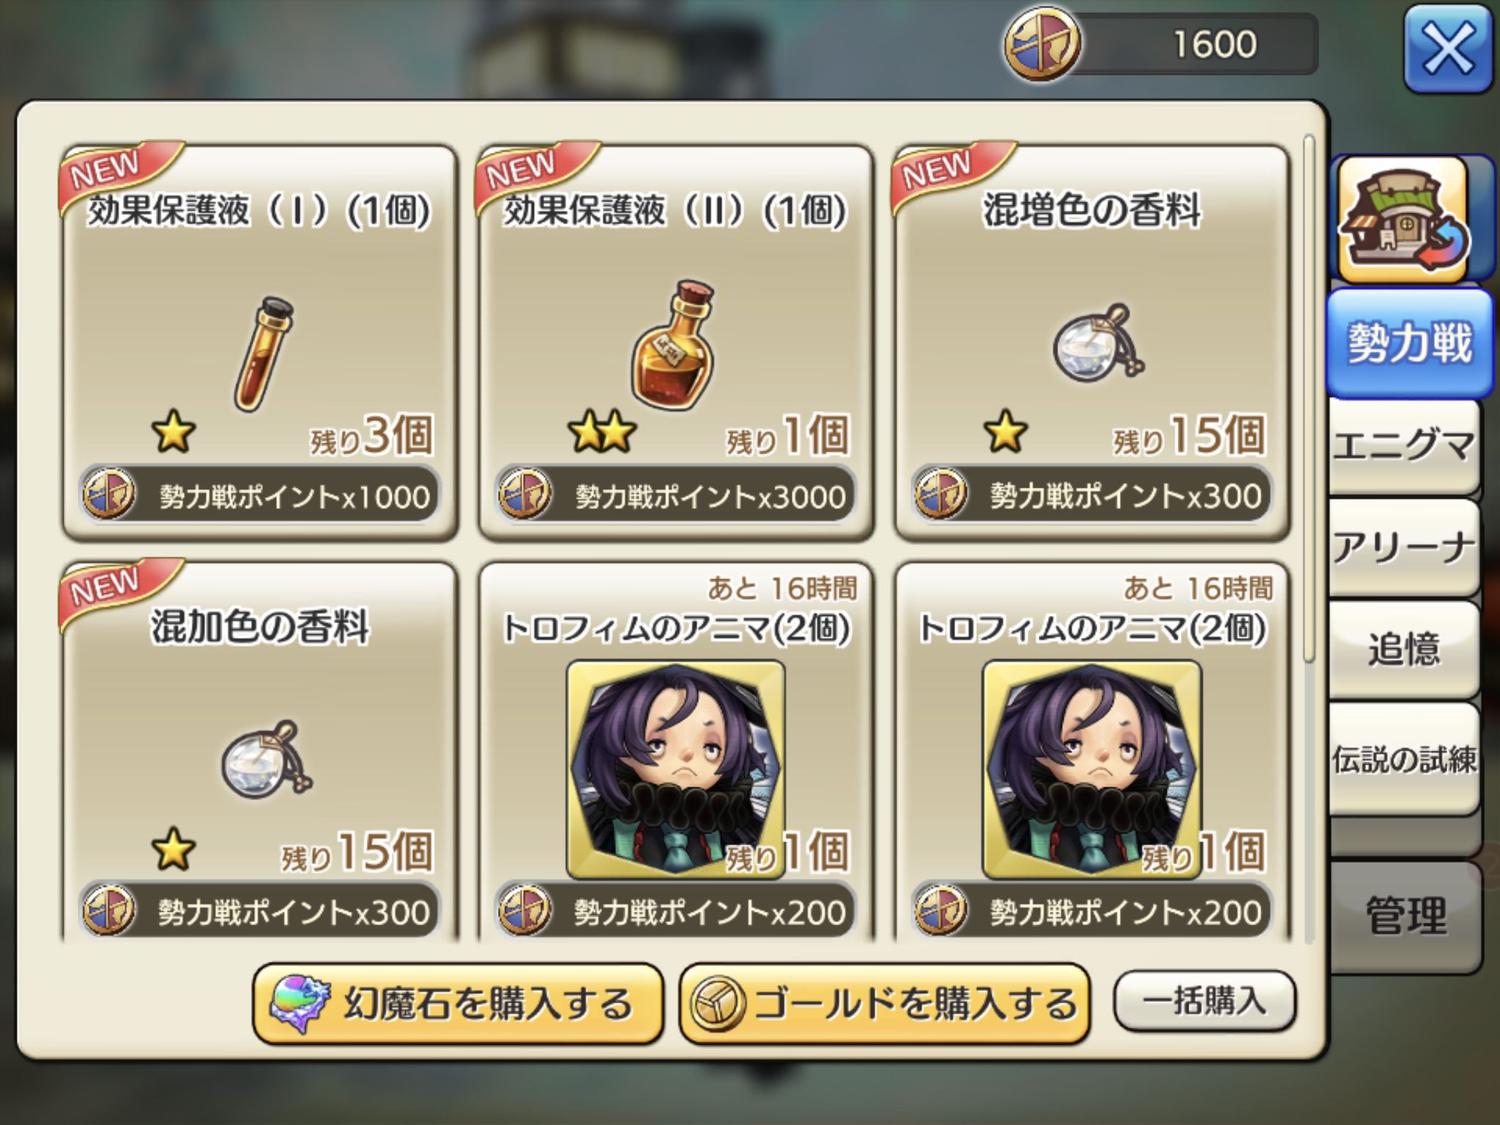Viewport: 1500px width, 1125px height.
Task: Open the アリーナ tab
Action: pyautogui.click(x=1403, y=549)
